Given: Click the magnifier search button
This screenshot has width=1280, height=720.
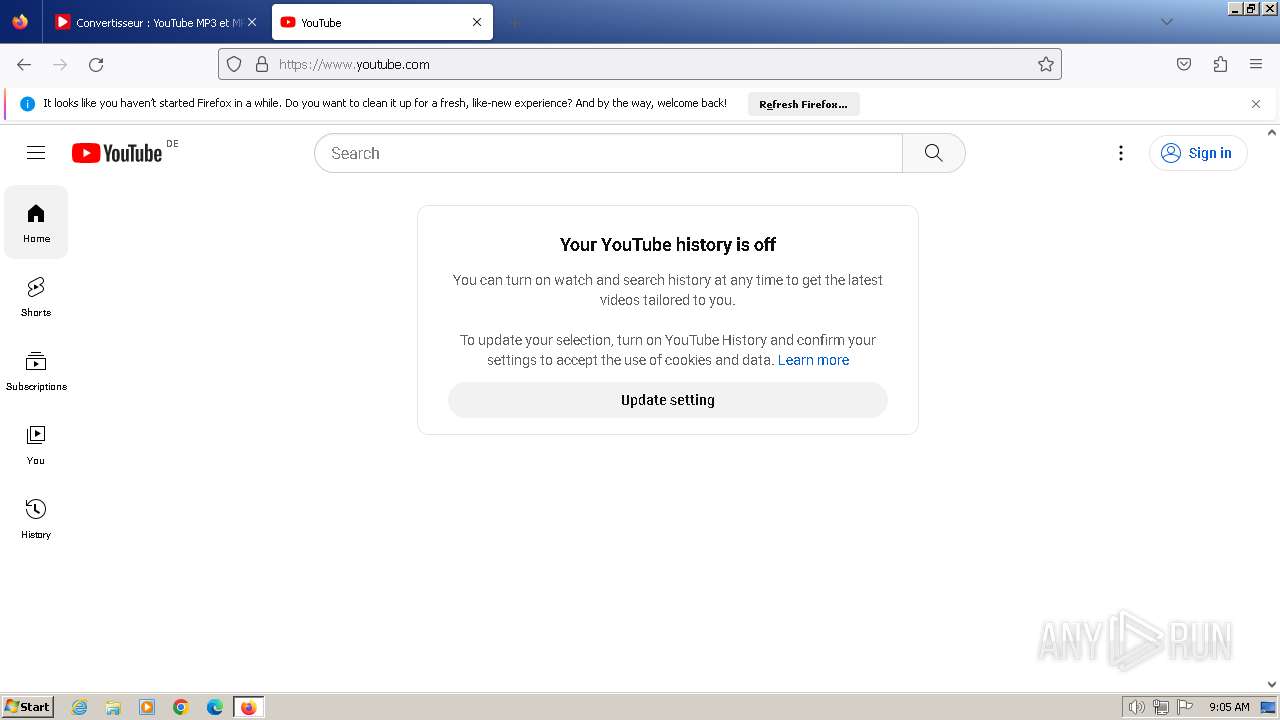Looking at the screenshot, I should [934, 153].
